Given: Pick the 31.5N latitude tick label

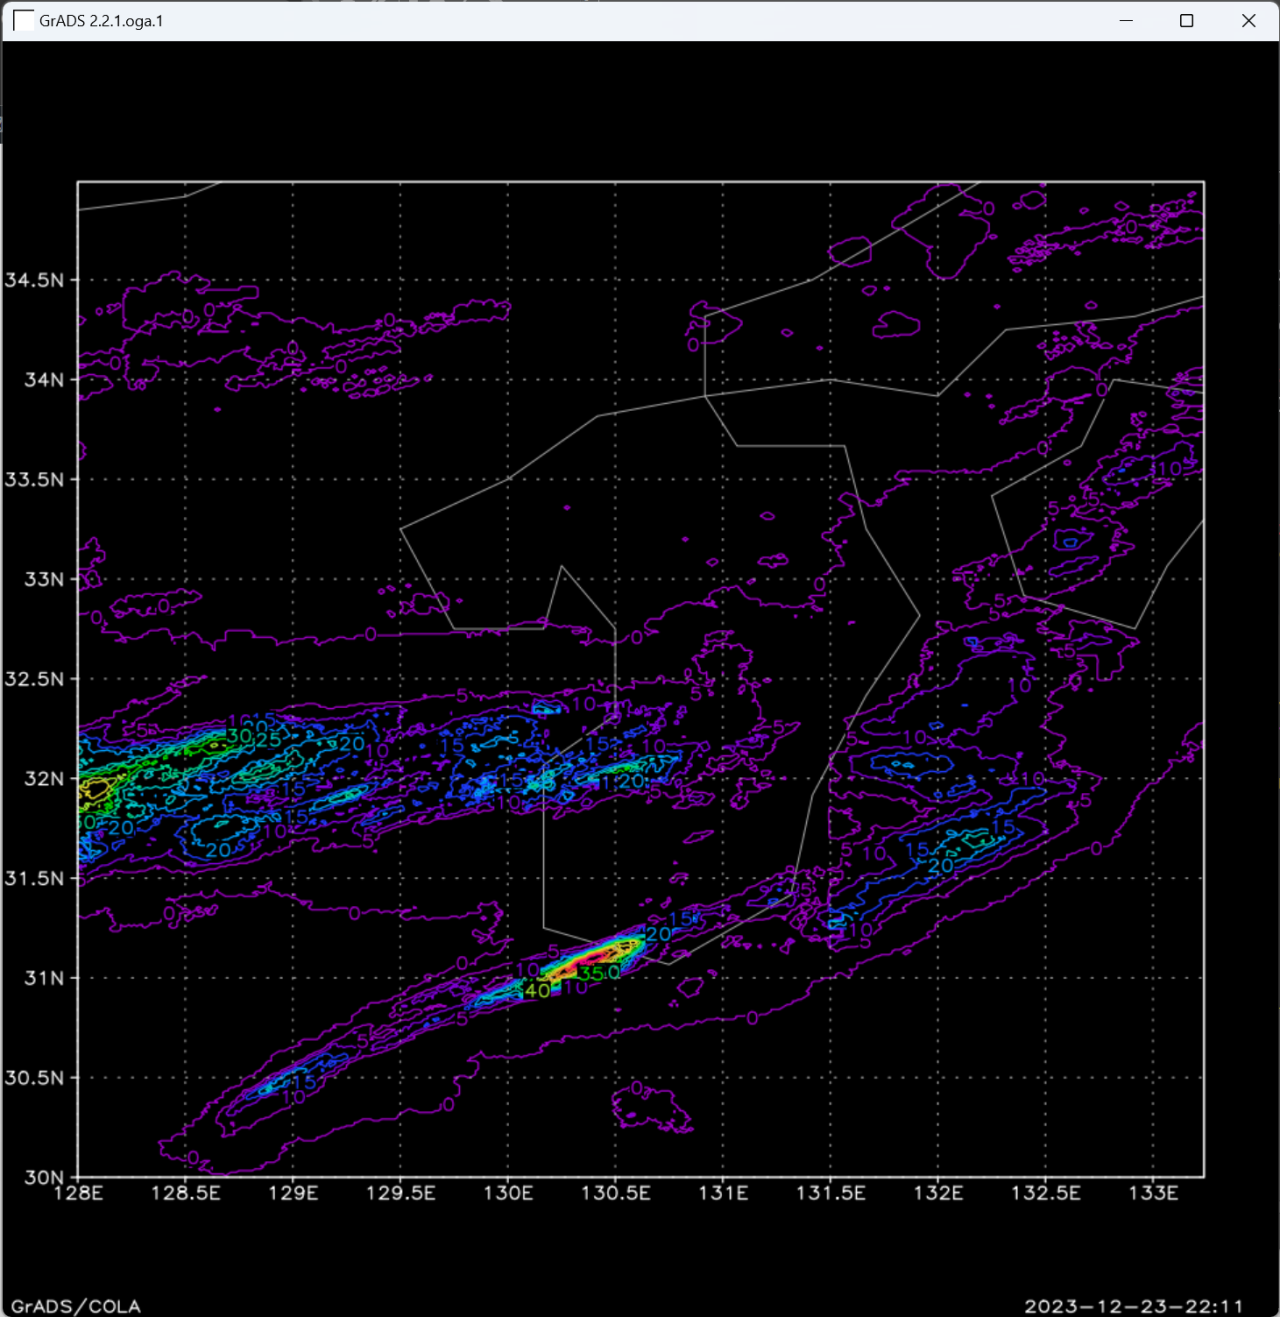Looking at the screenshot, I should (34, 878).
